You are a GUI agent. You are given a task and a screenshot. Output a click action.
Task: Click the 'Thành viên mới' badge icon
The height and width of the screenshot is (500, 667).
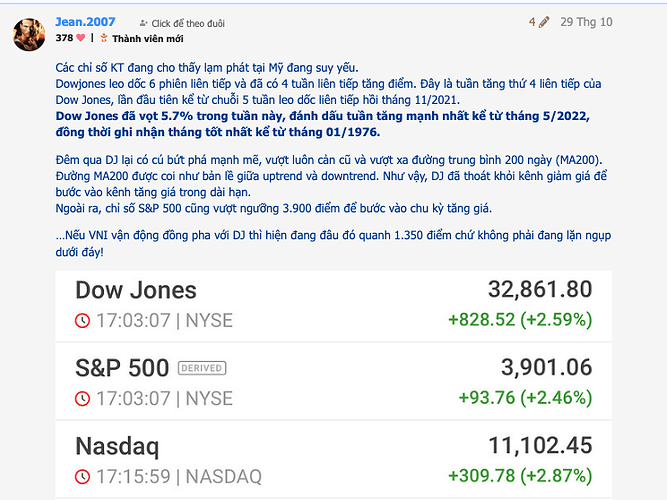[104, 38]
